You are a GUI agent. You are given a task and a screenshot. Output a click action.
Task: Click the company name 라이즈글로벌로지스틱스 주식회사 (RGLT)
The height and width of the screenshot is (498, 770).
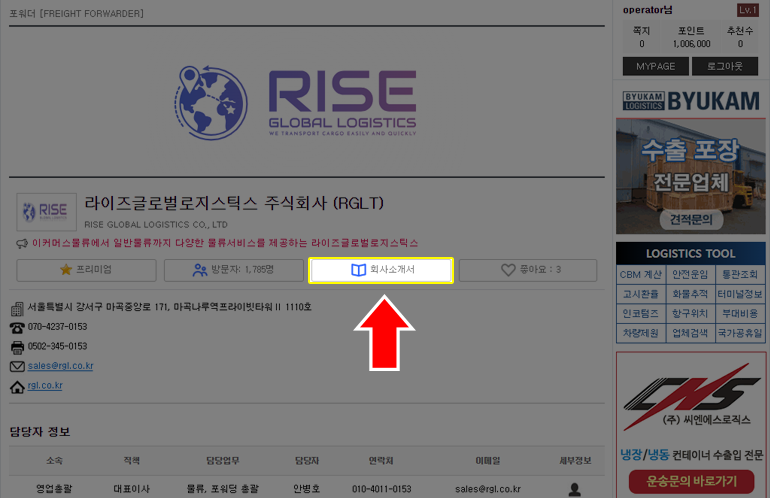coord(234,203)
